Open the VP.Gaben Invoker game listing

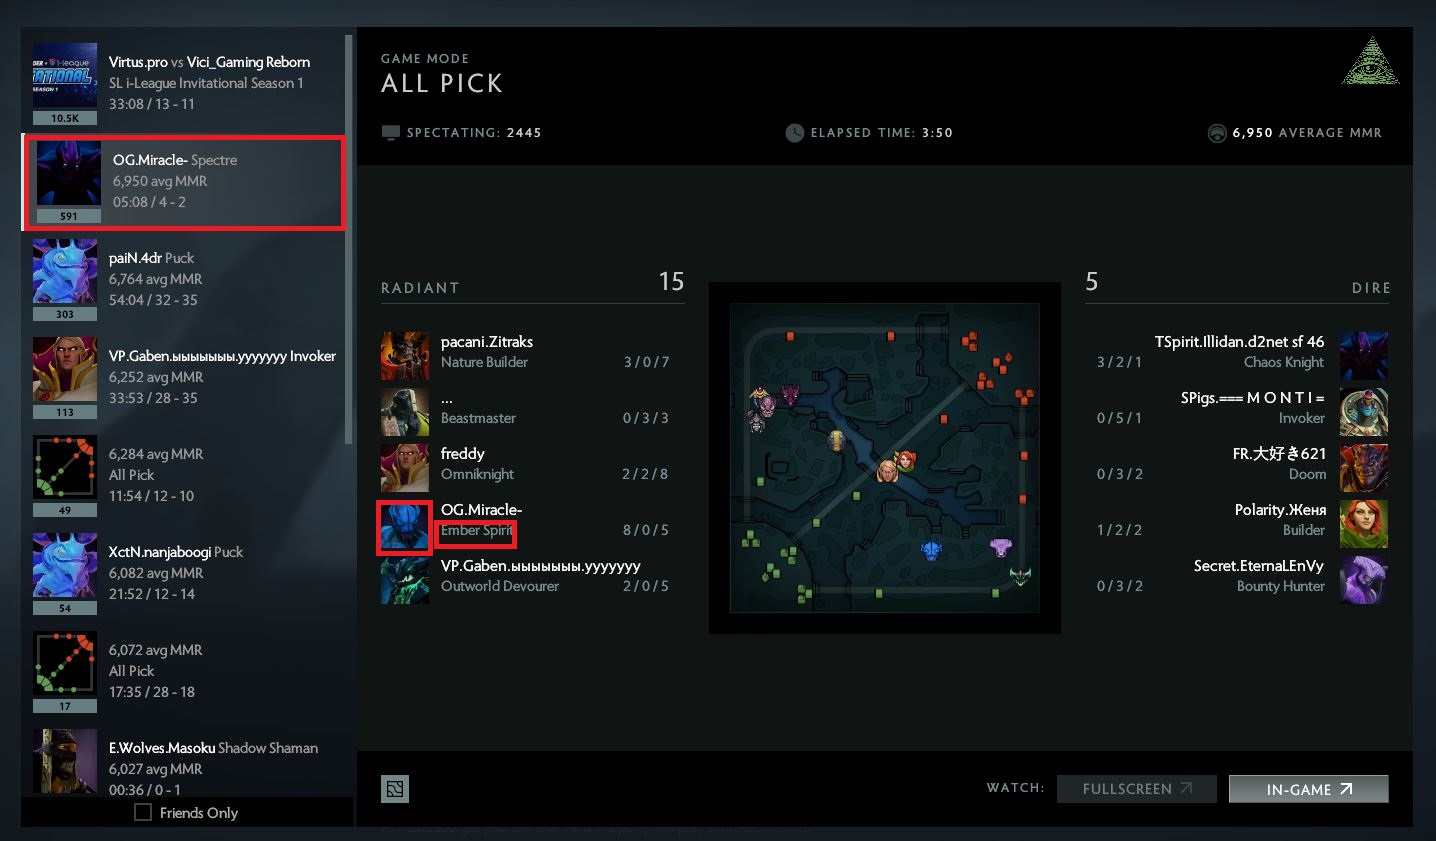[x=184, y=377]
